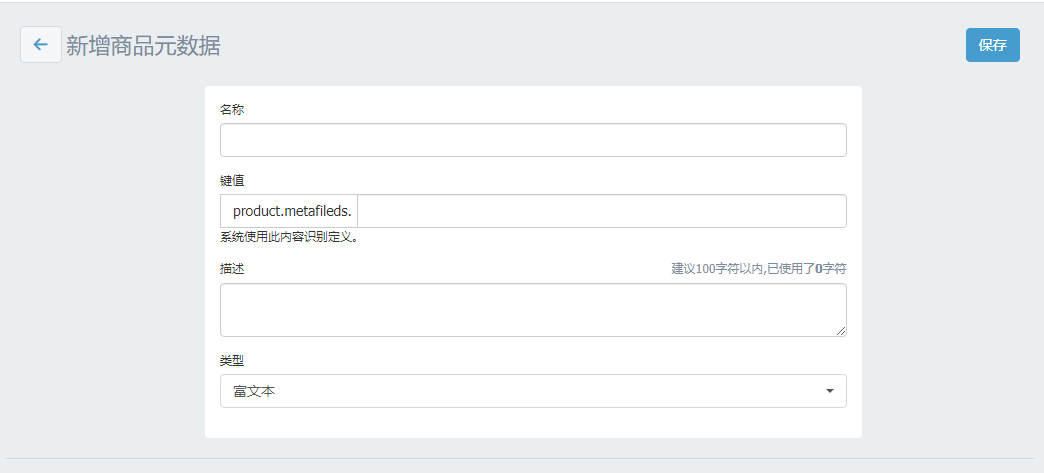Click the 类型 field label
Image resolution: width=1044 pixels, height=473 pixels.
coord(232,360)
